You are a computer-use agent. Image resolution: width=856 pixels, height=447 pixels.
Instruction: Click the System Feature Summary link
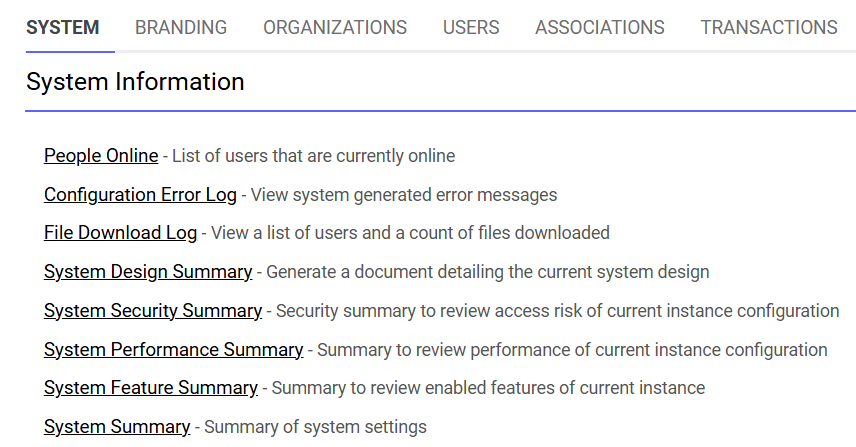pos(151,388)
